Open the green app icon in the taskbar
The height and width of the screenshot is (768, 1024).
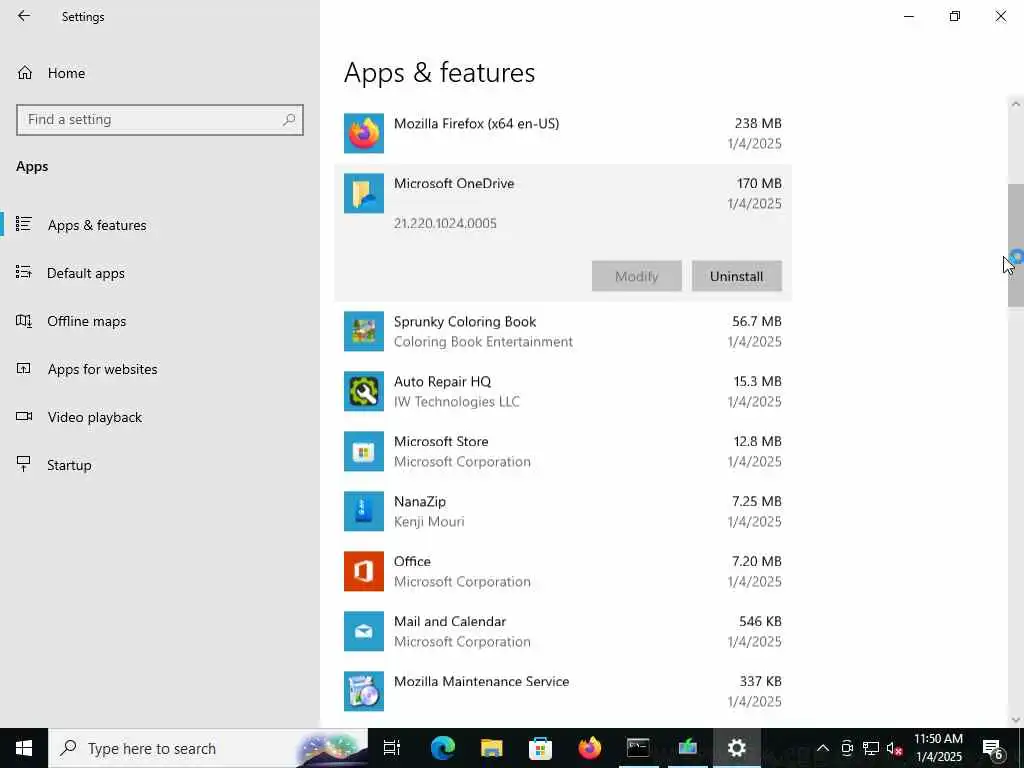688,748
